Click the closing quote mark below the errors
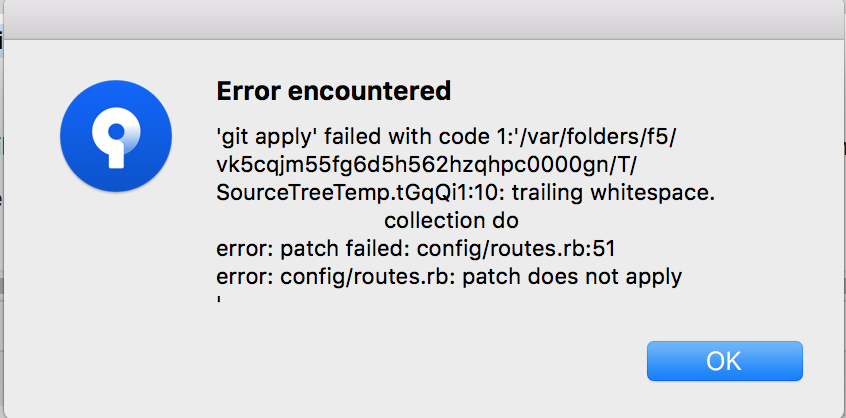 click(219, 298)
